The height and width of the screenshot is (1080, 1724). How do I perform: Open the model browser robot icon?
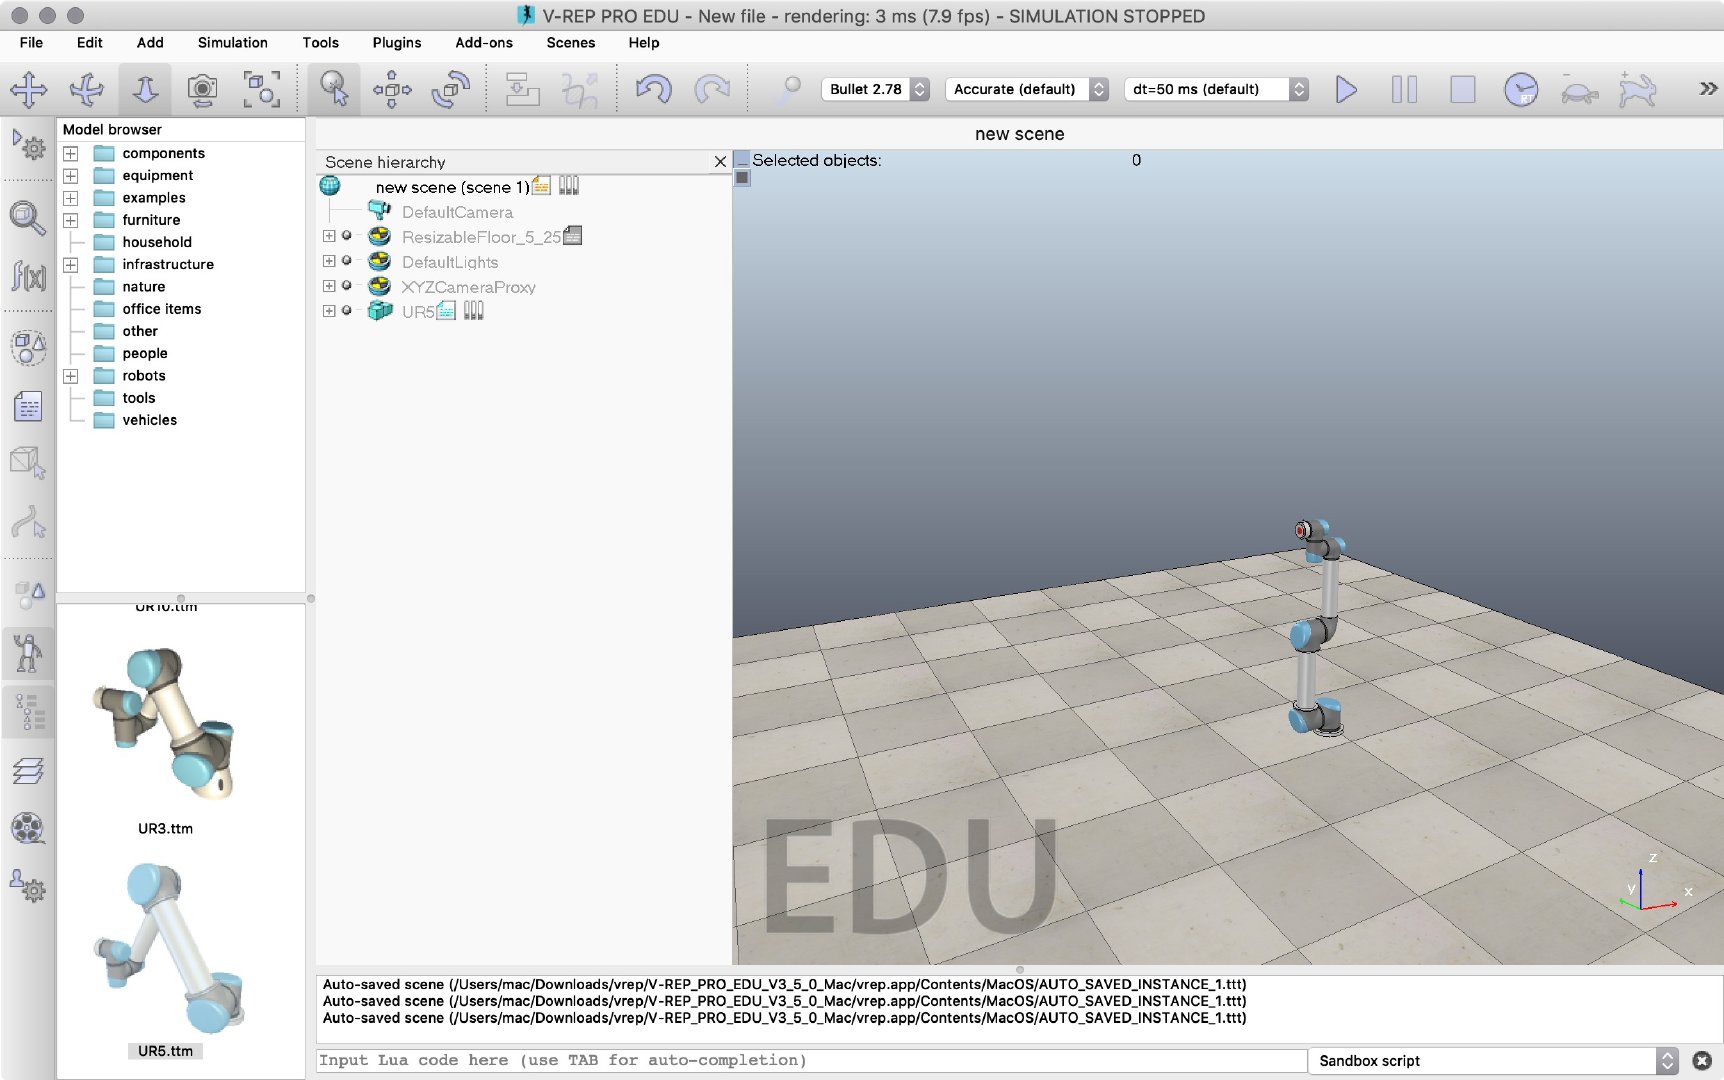29,653
